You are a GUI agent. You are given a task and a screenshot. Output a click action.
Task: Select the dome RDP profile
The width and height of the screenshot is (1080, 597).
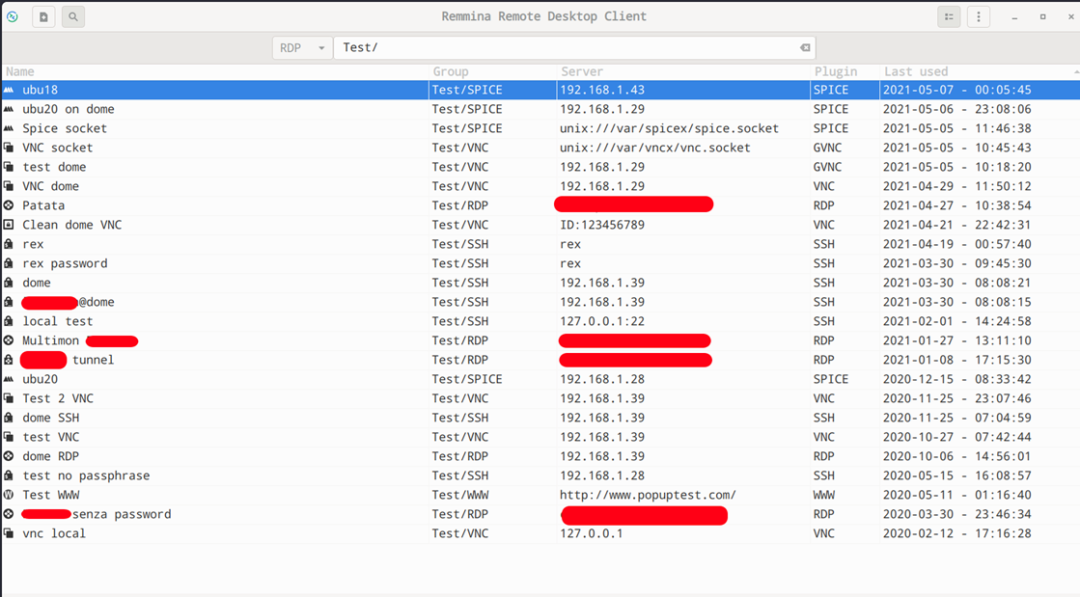pos(50,456)
